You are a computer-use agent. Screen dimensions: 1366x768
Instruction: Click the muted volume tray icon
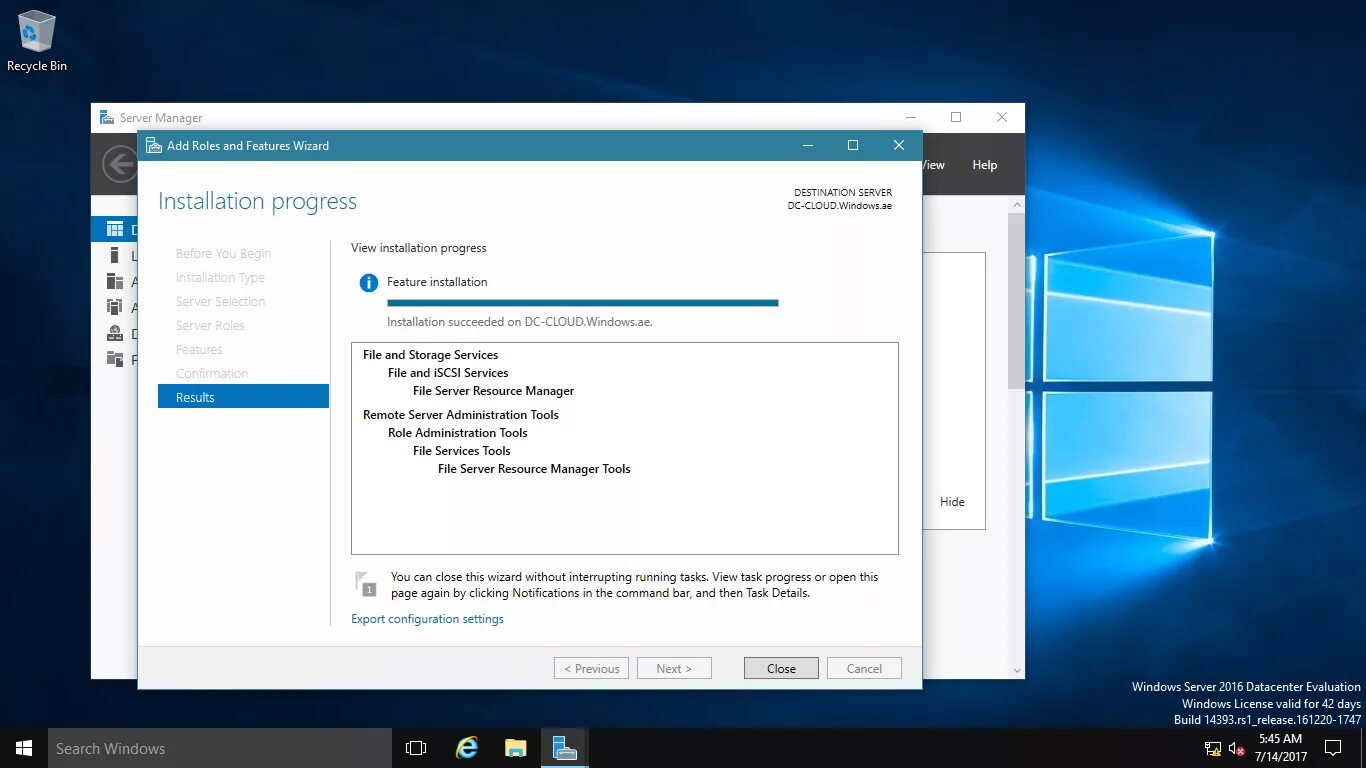pyautogui.click(x=1236, y=748)
